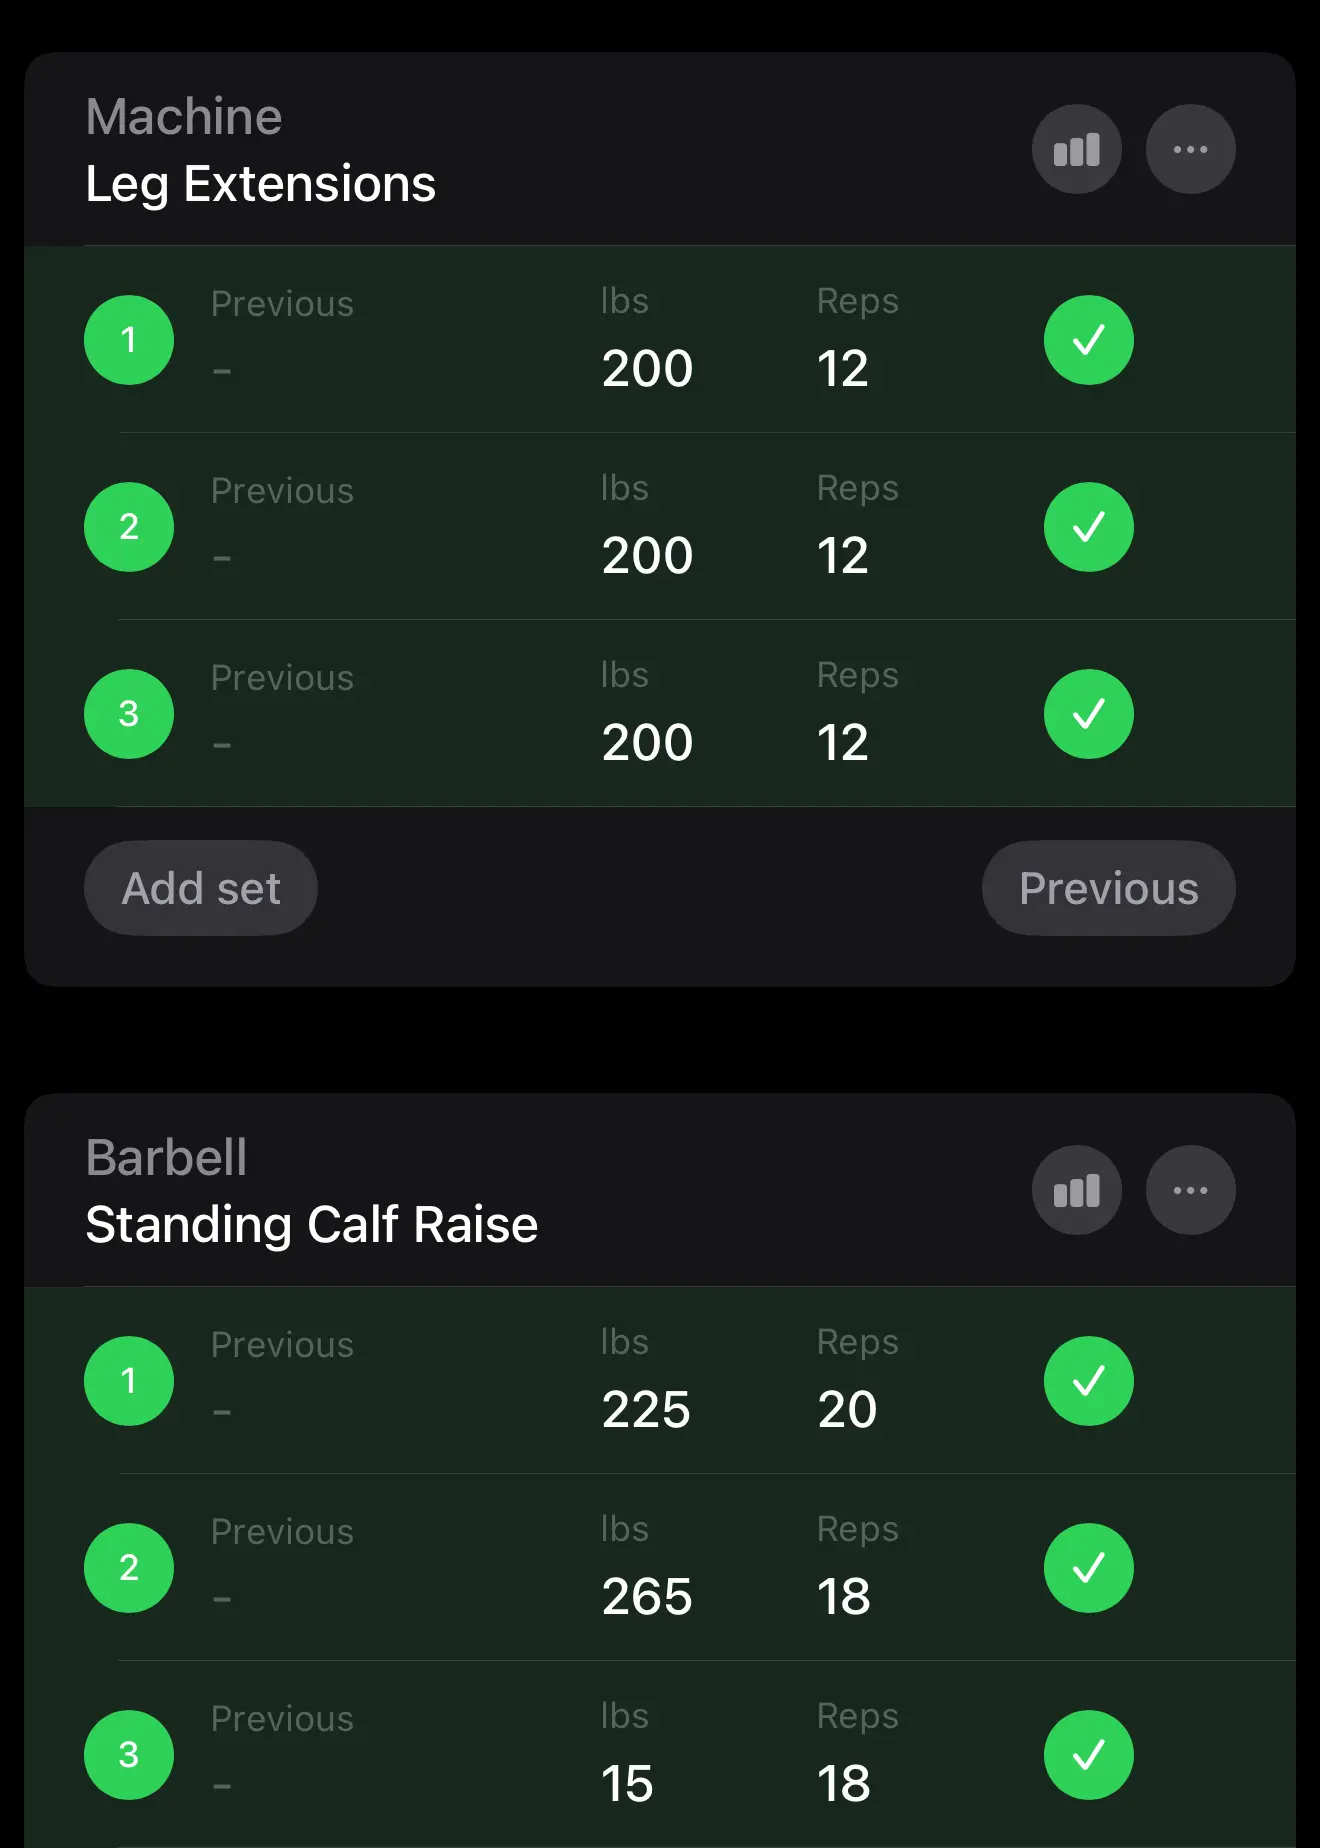This screenshot has height=1848, width=1320.
Task: Select the Leg Extensions exercise title
Action: click(x=260, y=184)
